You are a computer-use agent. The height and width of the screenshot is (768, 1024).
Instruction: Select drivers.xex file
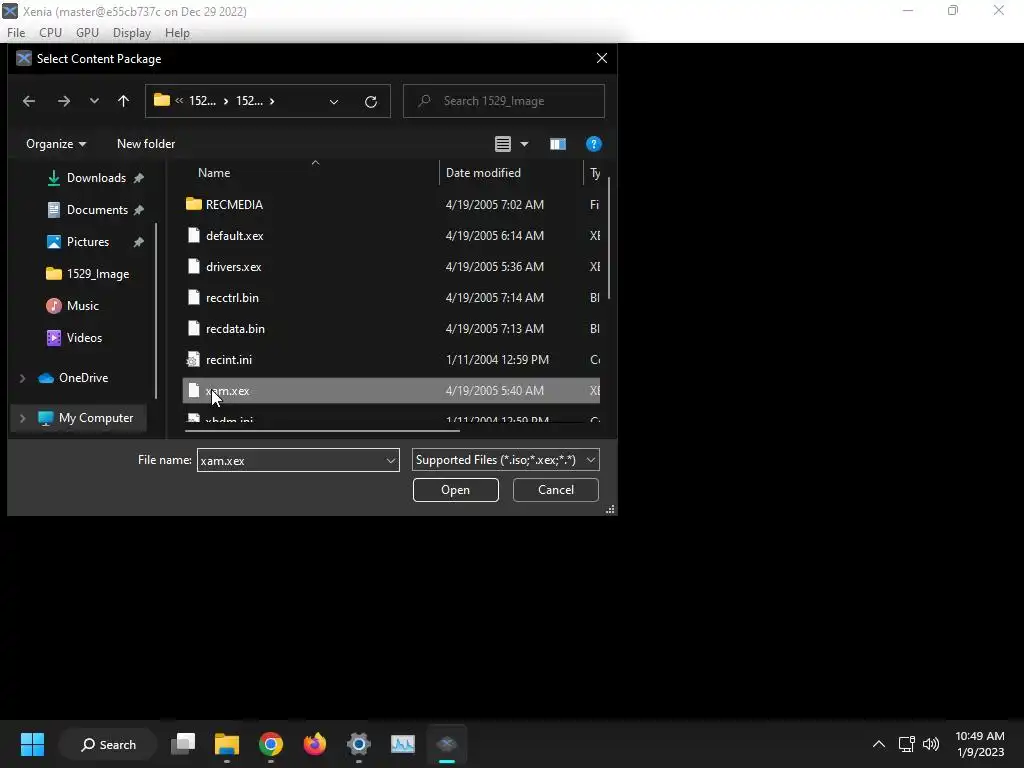tap(233, 266)
